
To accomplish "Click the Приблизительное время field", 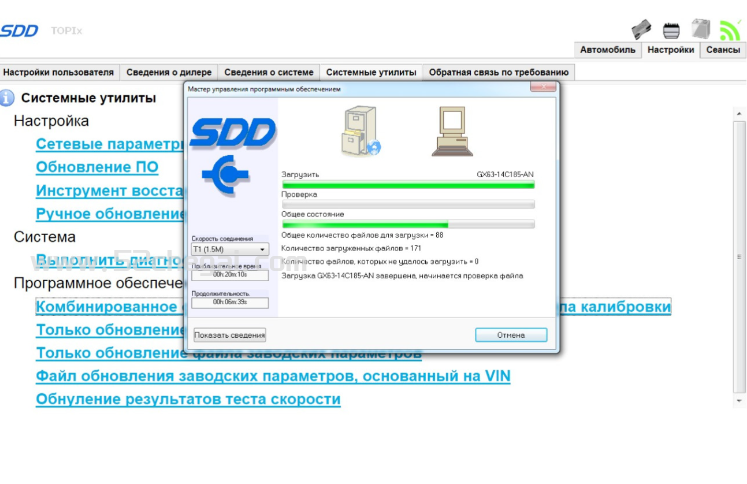I will click(230, 275).
